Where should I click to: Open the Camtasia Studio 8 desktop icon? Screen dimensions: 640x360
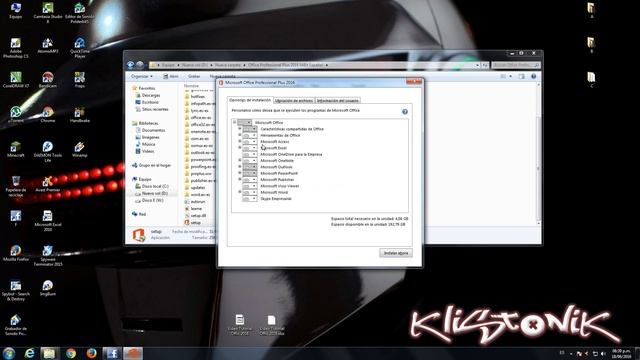(x=48, y=12)
